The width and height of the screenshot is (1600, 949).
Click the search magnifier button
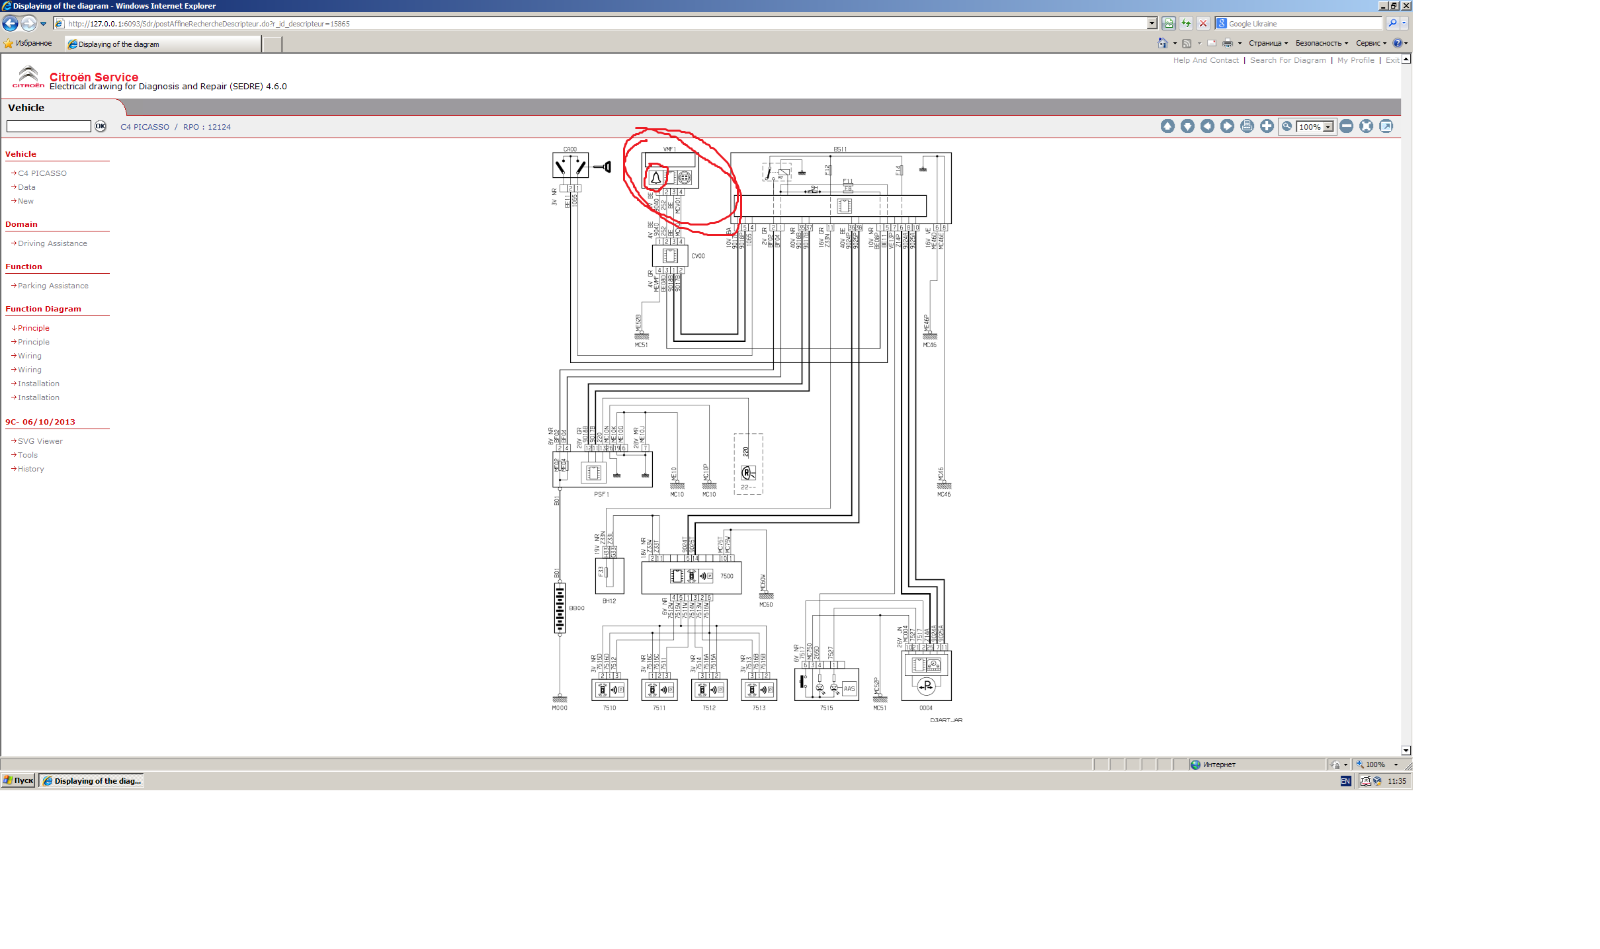coord(1392,23)
